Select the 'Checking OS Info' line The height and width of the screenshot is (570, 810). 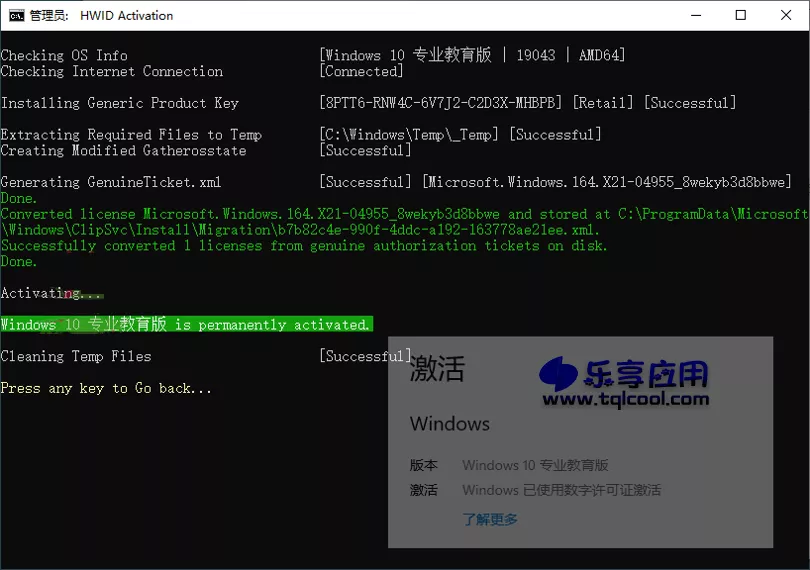[x=64, y=55]
